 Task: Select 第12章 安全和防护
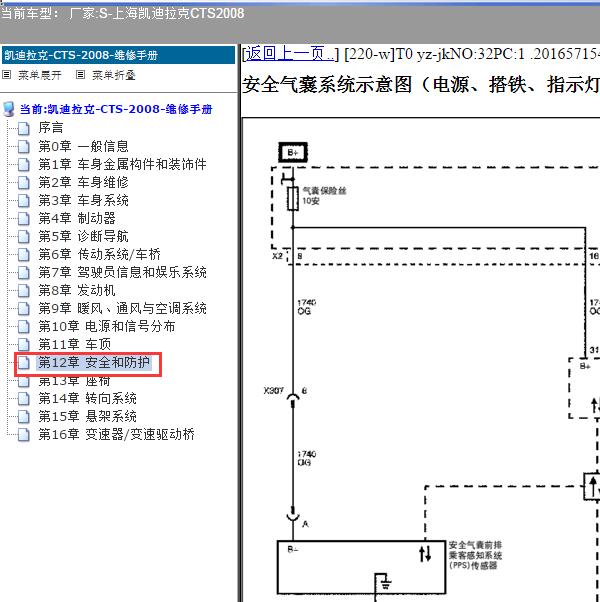(94, 363)
